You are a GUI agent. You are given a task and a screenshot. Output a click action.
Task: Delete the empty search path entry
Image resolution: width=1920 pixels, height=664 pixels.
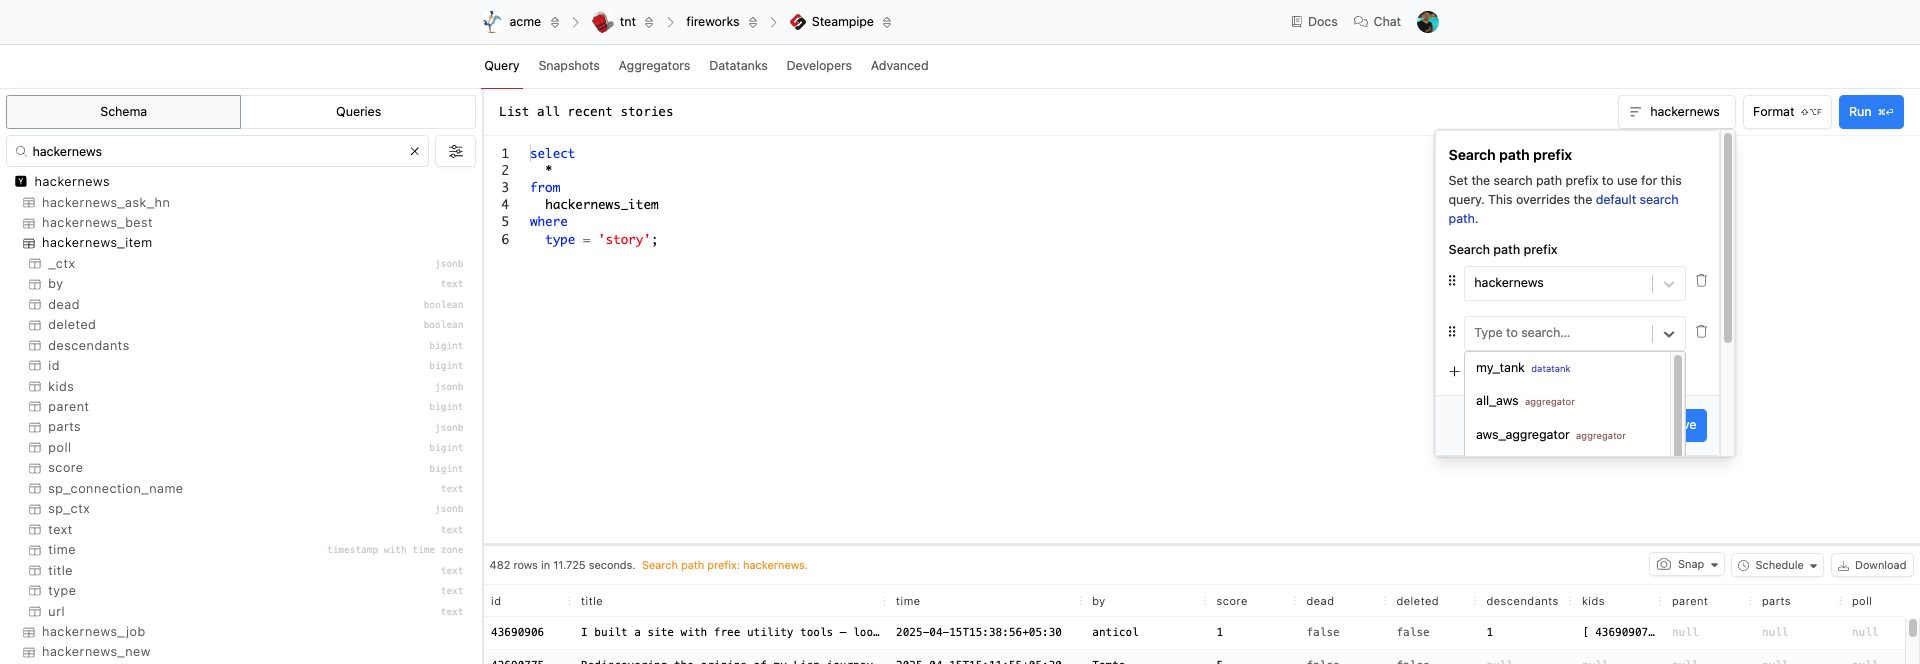1701,332
